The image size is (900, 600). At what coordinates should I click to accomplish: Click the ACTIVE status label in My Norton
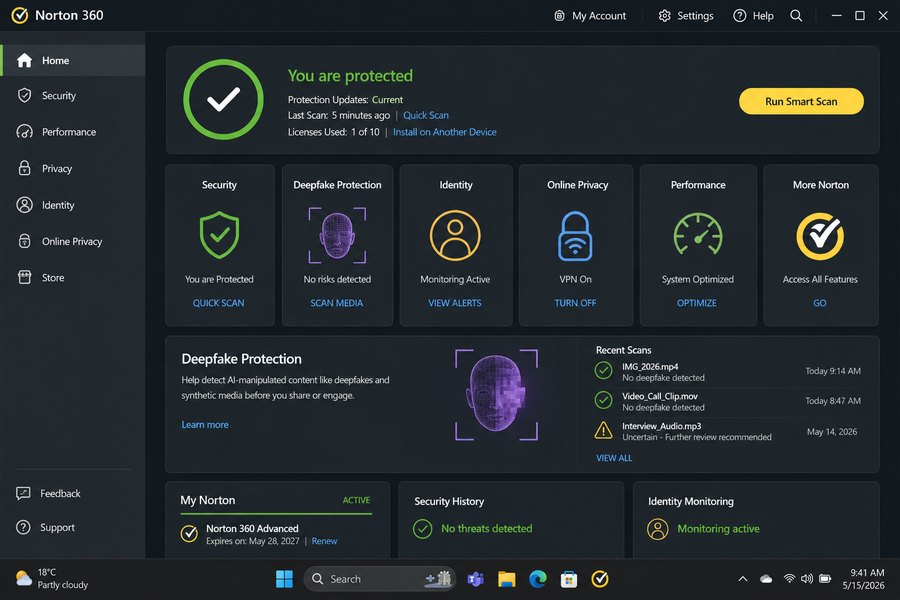click(356, 500)
